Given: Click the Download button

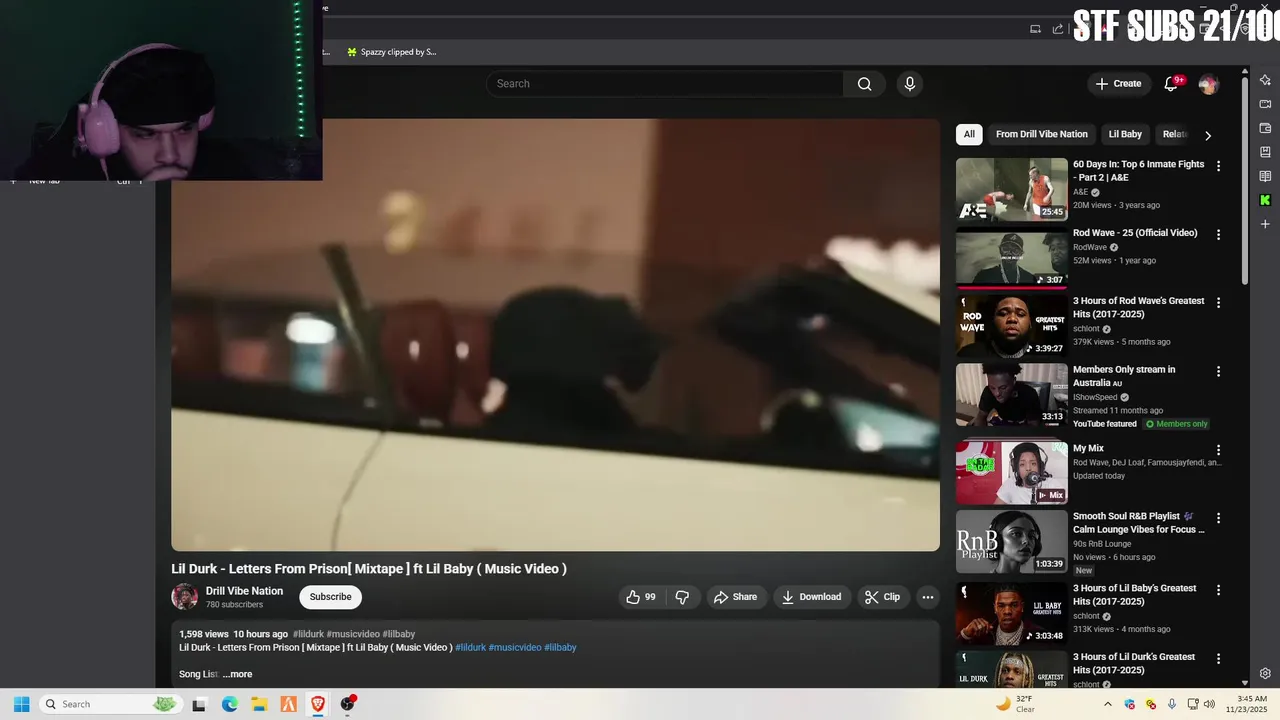Looking at the screenshot, I should (x=812, y=597).
